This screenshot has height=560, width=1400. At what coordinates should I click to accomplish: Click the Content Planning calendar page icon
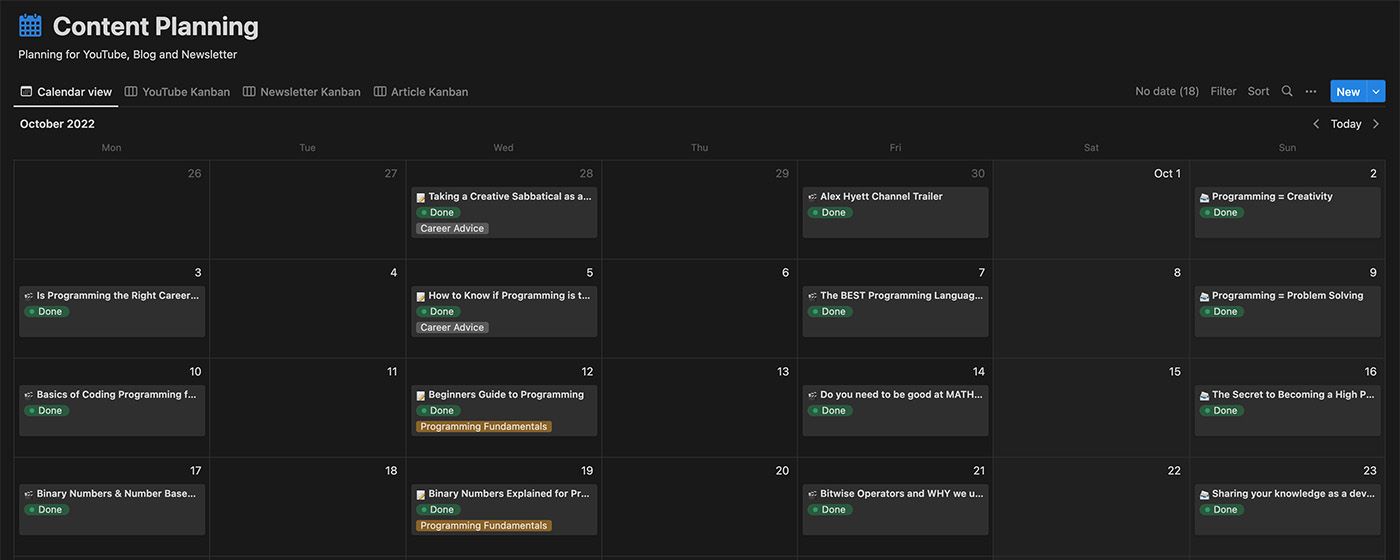pos(30,26)
